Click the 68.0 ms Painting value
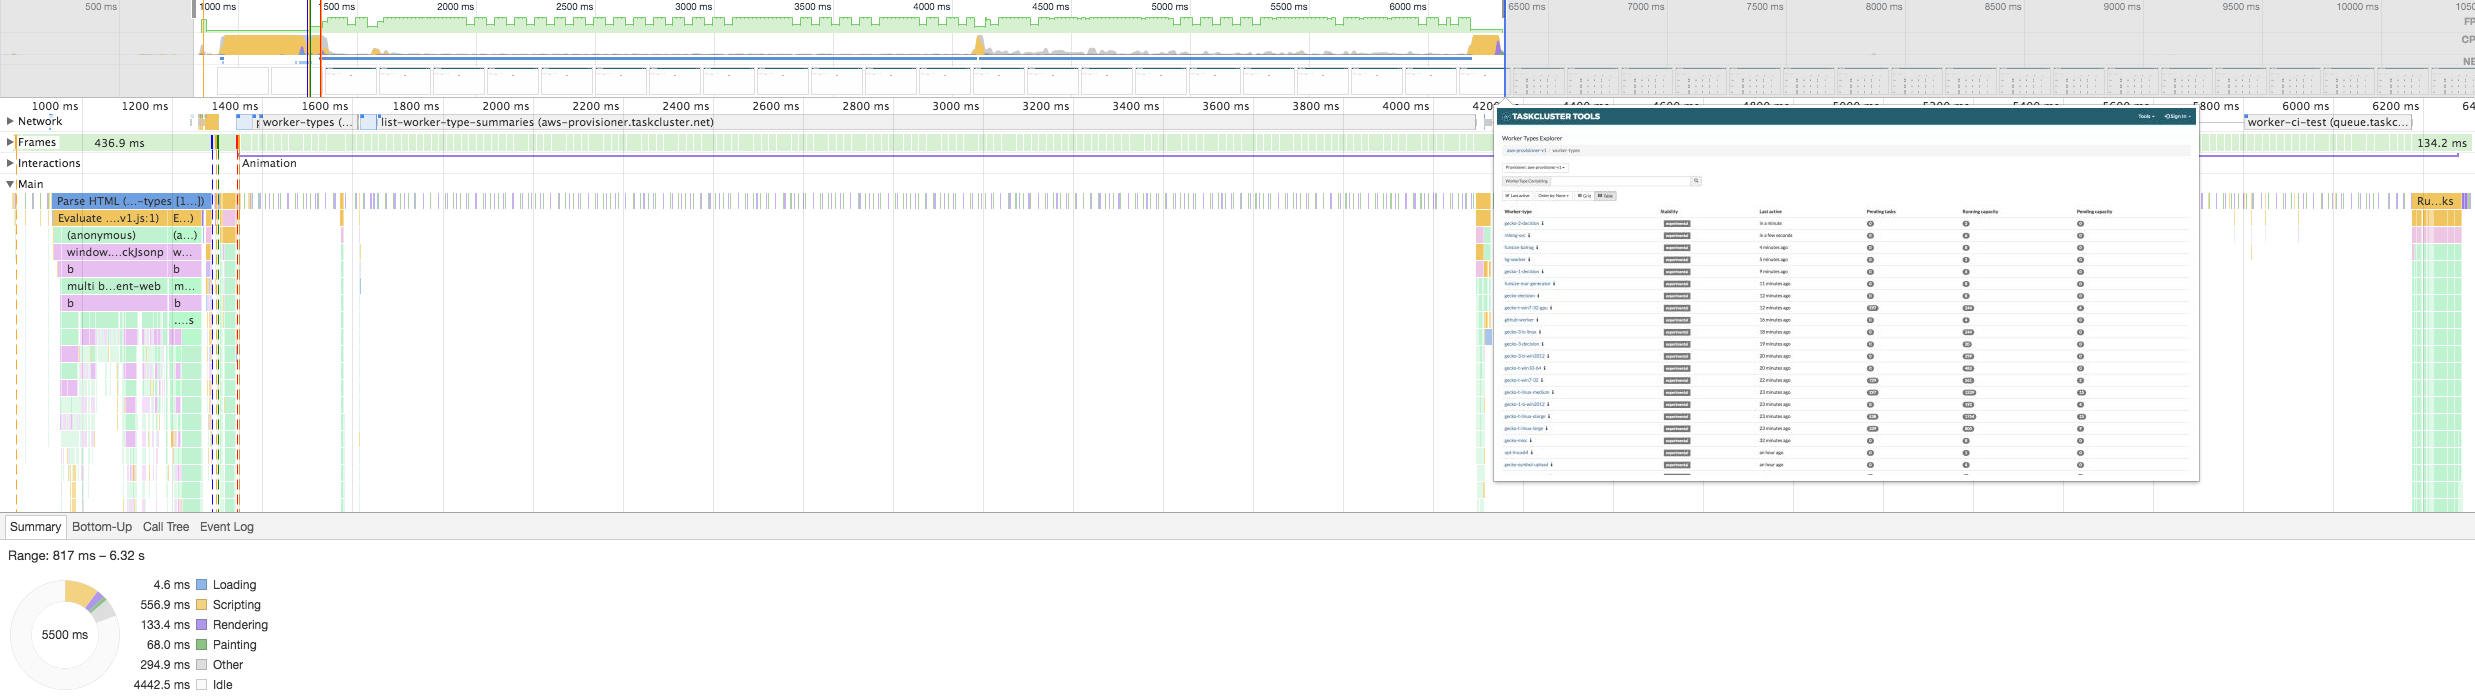The width and height of the screenshot is (2475, 699). (x=168, y=645)
